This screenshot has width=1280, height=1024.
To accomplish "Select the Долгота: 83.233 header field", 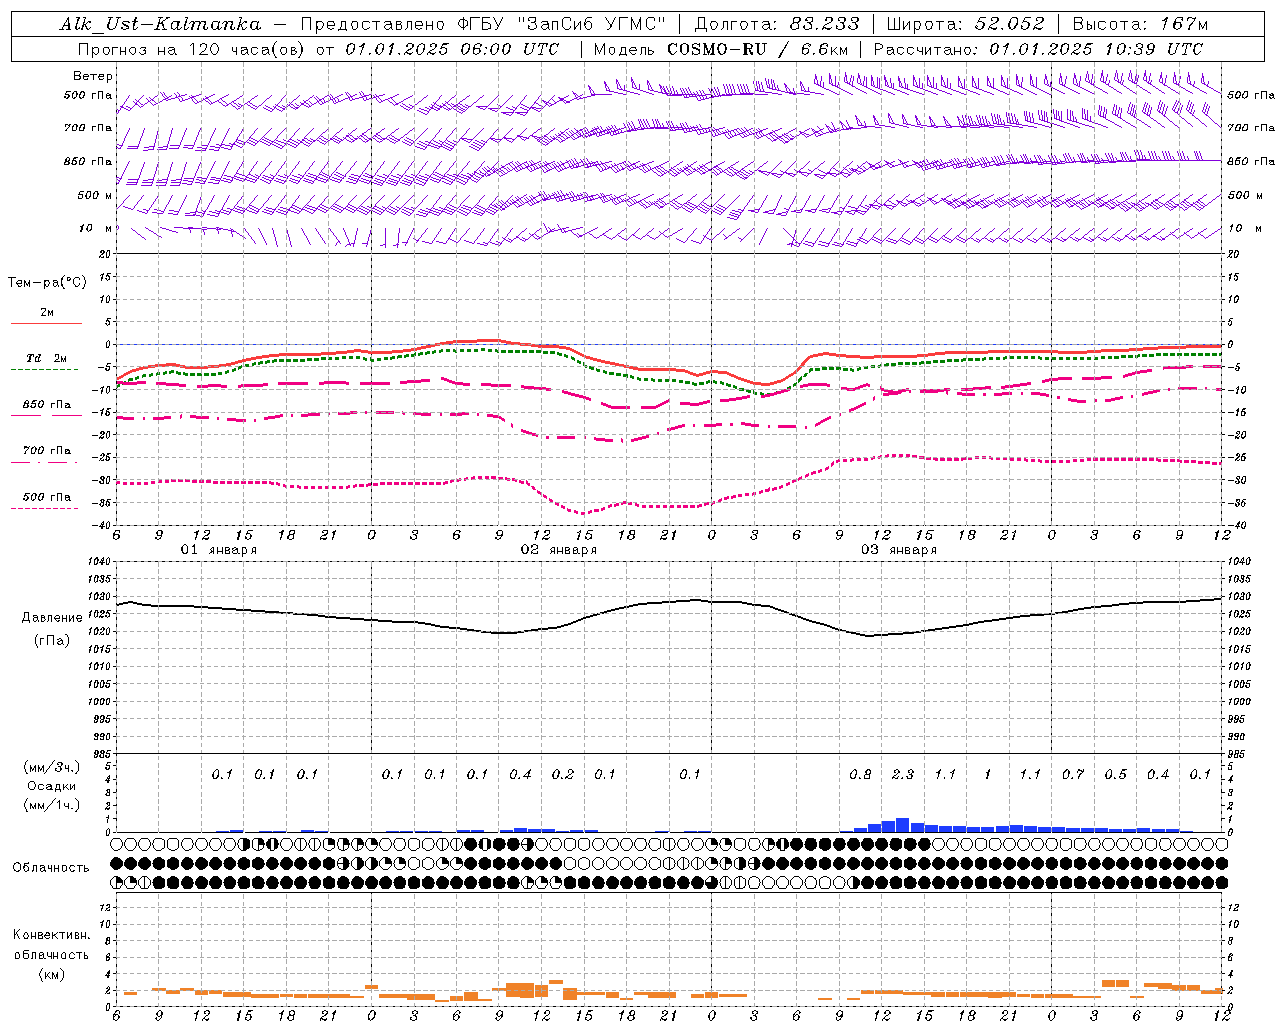I will (776, 24).
